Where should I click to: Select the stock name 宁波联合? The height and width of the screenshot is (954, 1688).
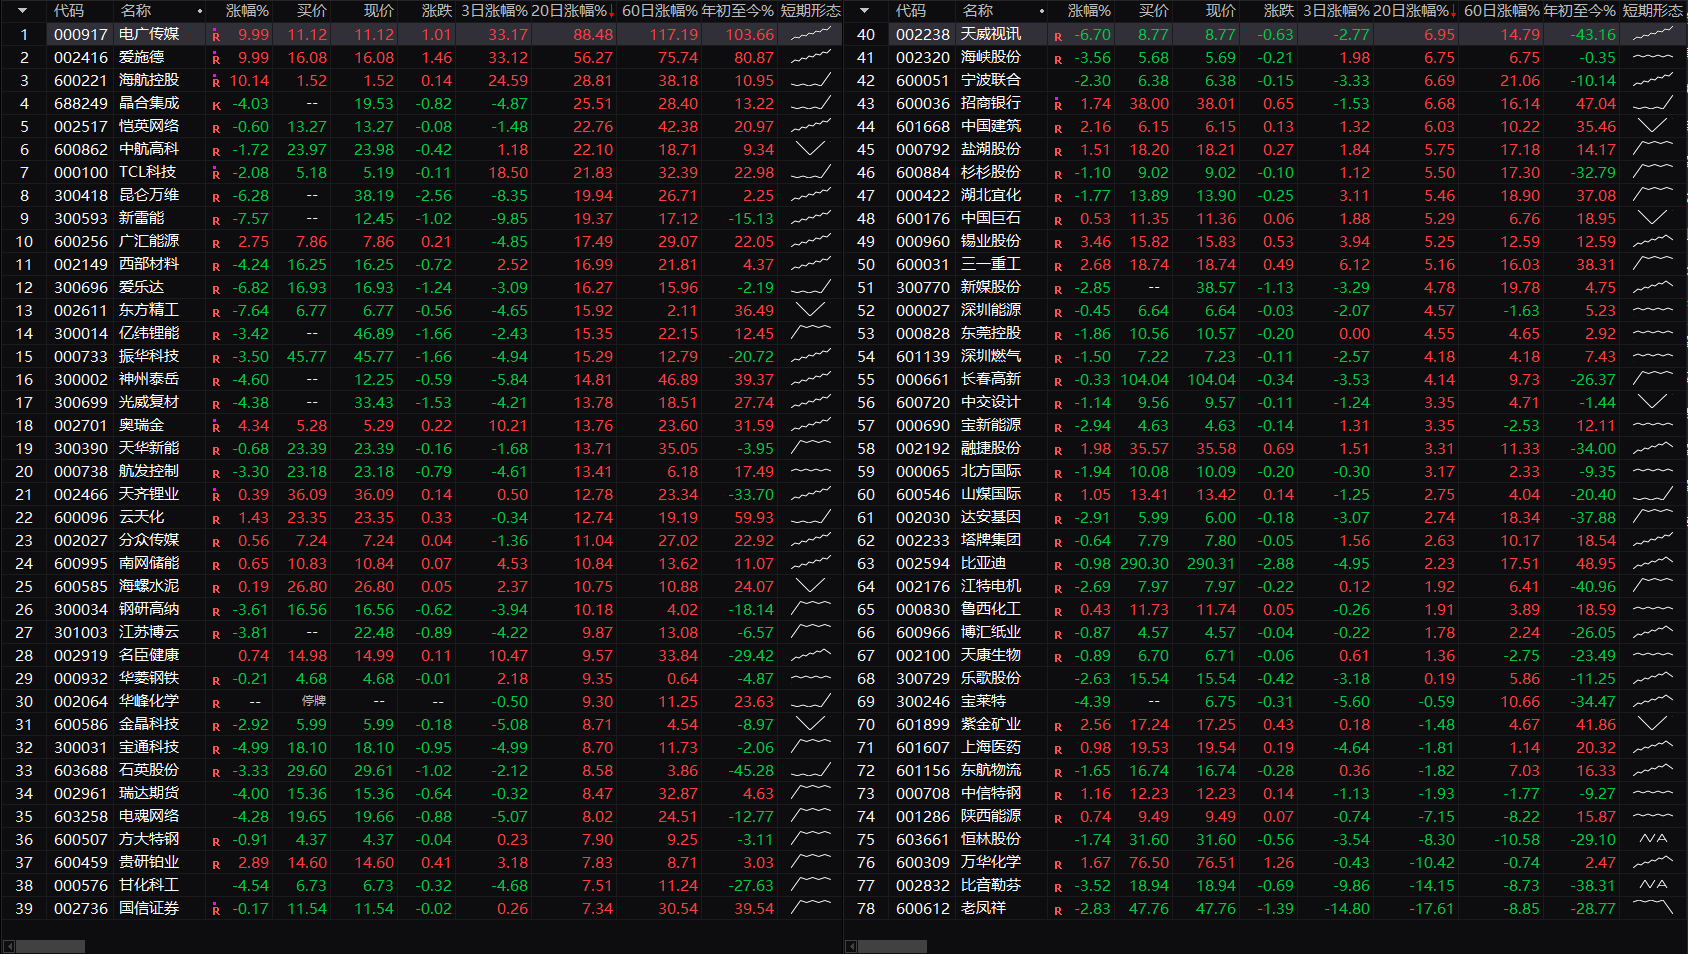click(991, 80)
